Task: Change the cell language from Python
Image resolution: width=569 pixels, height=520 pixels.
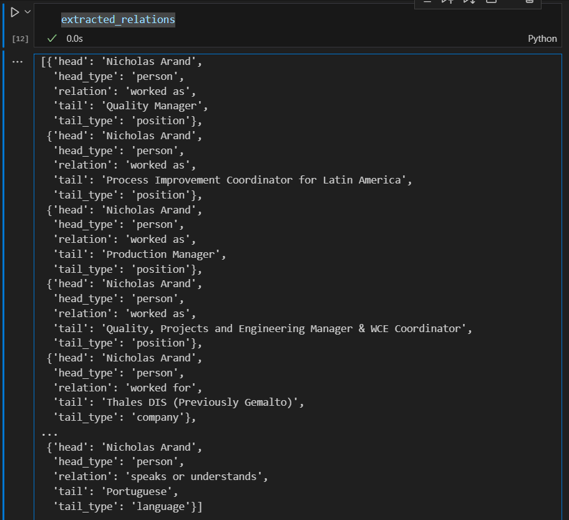Action: [542, 39]
